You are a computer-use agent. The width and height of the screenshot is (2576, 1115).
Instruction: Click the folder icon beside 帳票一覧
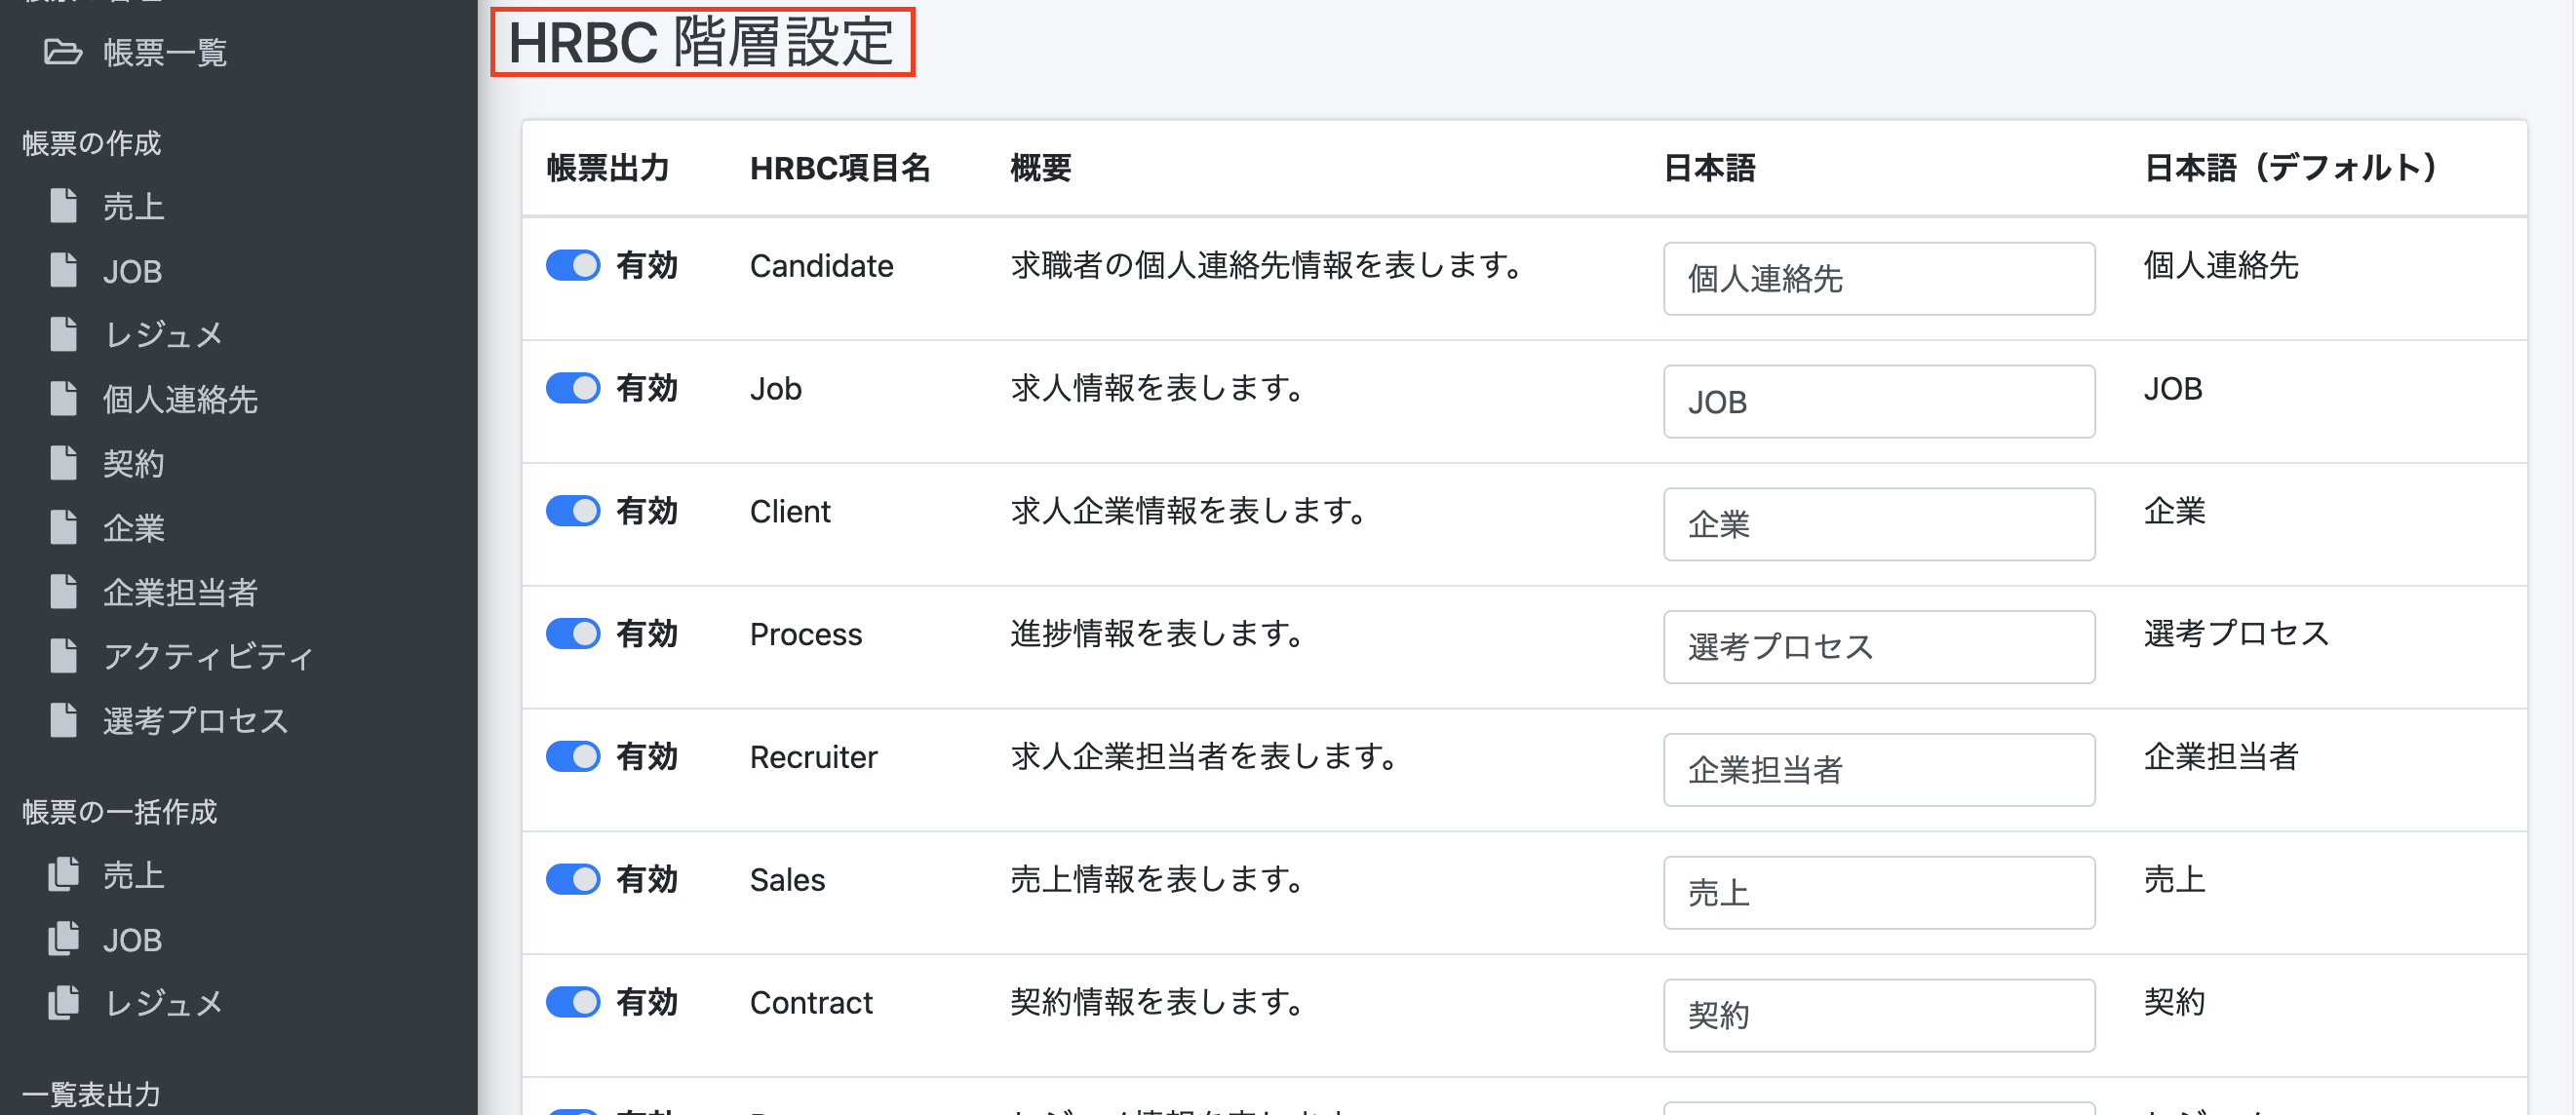[x=63, y=51]
